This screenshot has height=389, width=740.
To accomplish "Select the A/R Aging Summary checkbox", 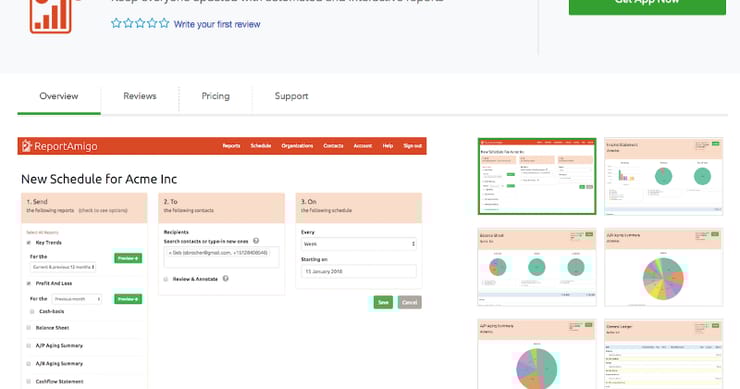I will pyautogui.click(x=29, y=364).
